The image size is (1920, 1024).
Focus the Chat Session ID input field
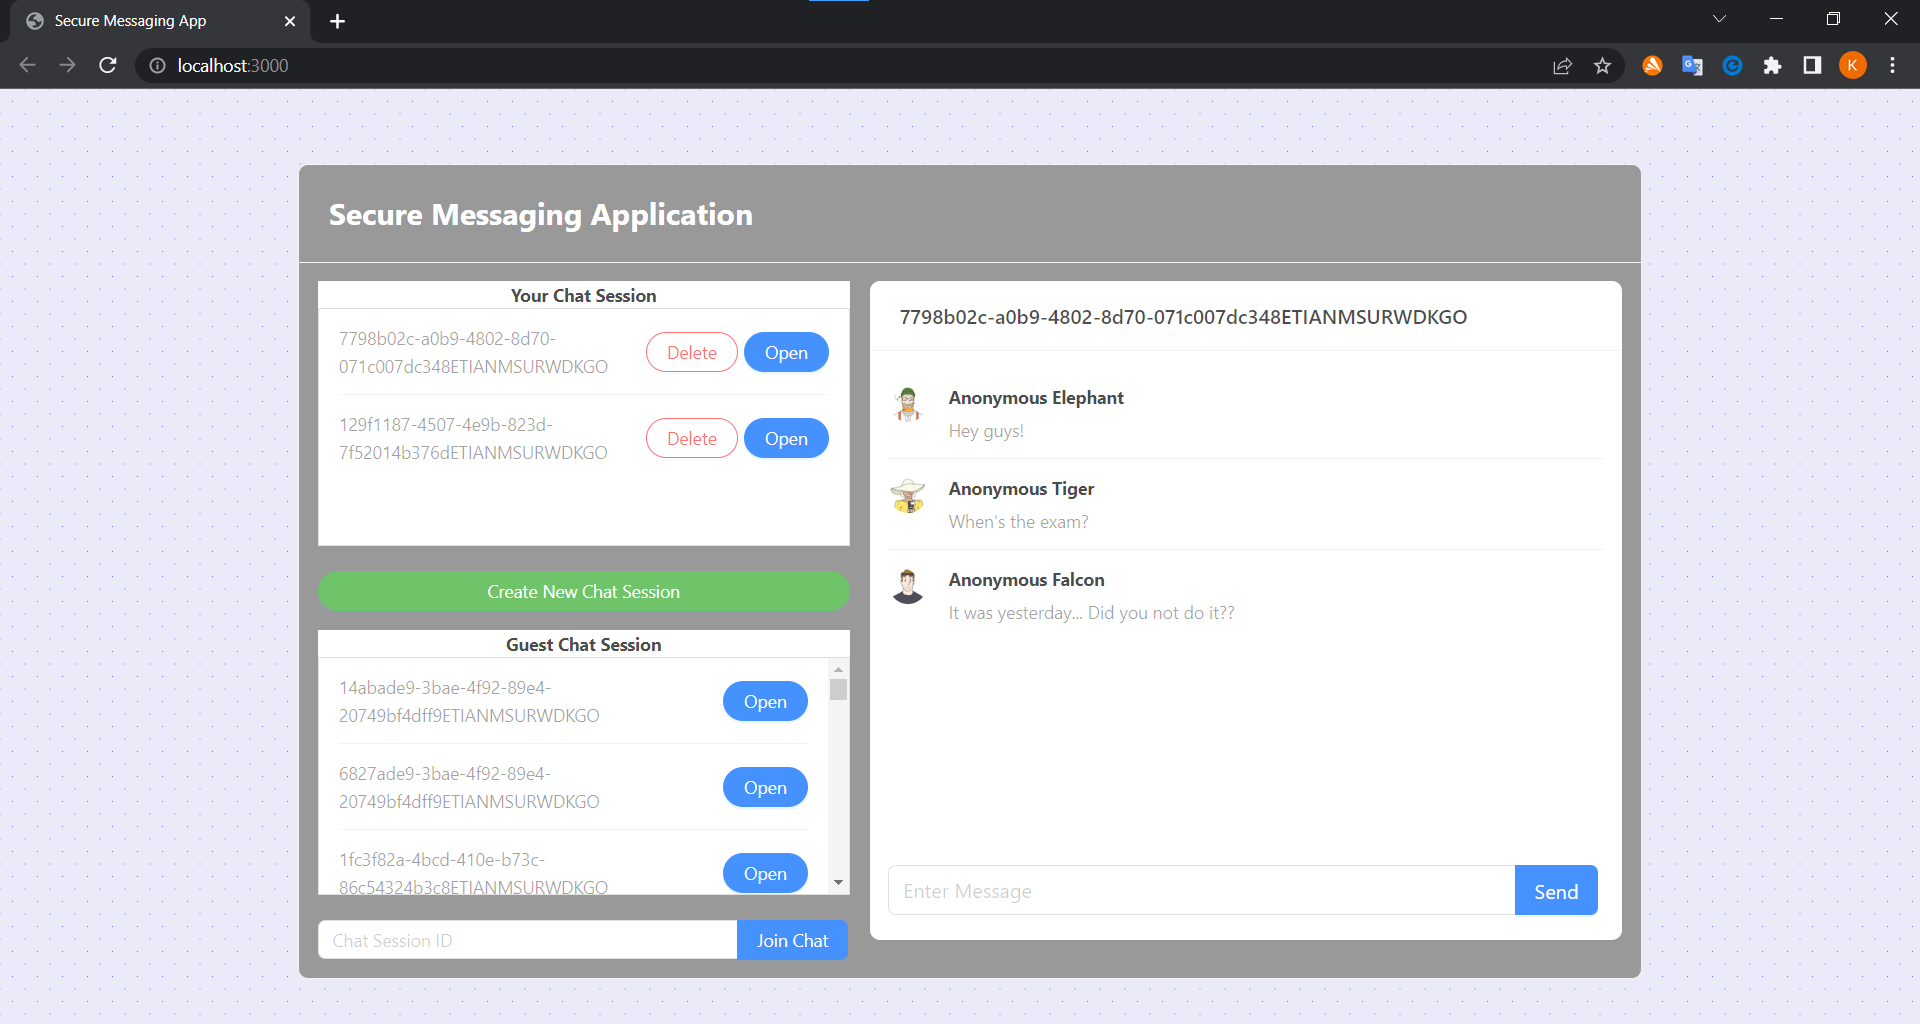point(528,940)
